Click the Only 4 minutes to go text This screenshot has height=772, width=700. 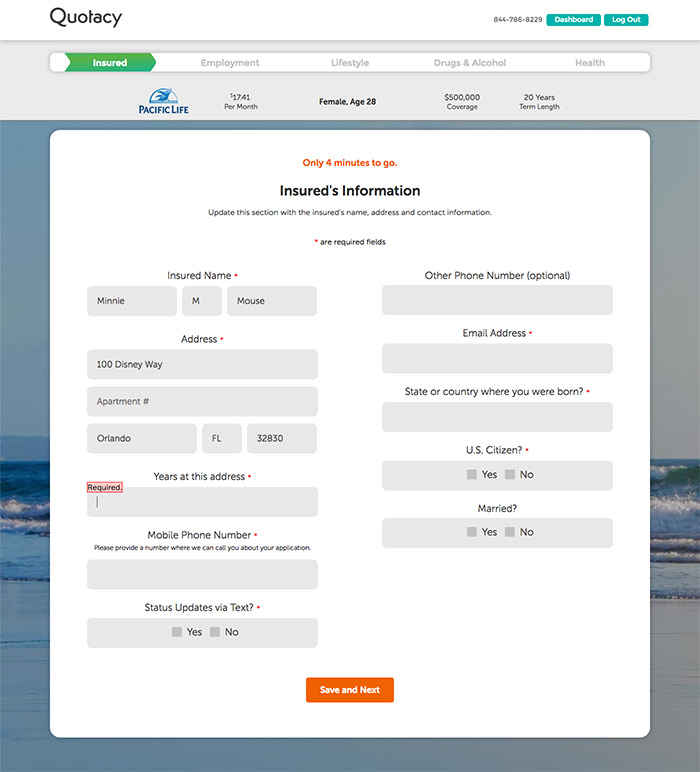(350, 163)
